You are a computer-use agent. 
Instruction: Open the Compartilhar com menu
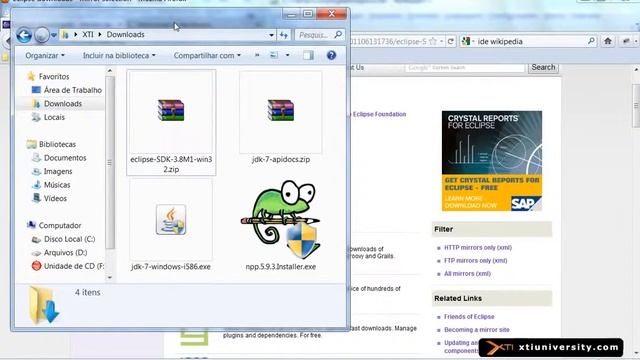pyautogui.click(x=207, y=56)
